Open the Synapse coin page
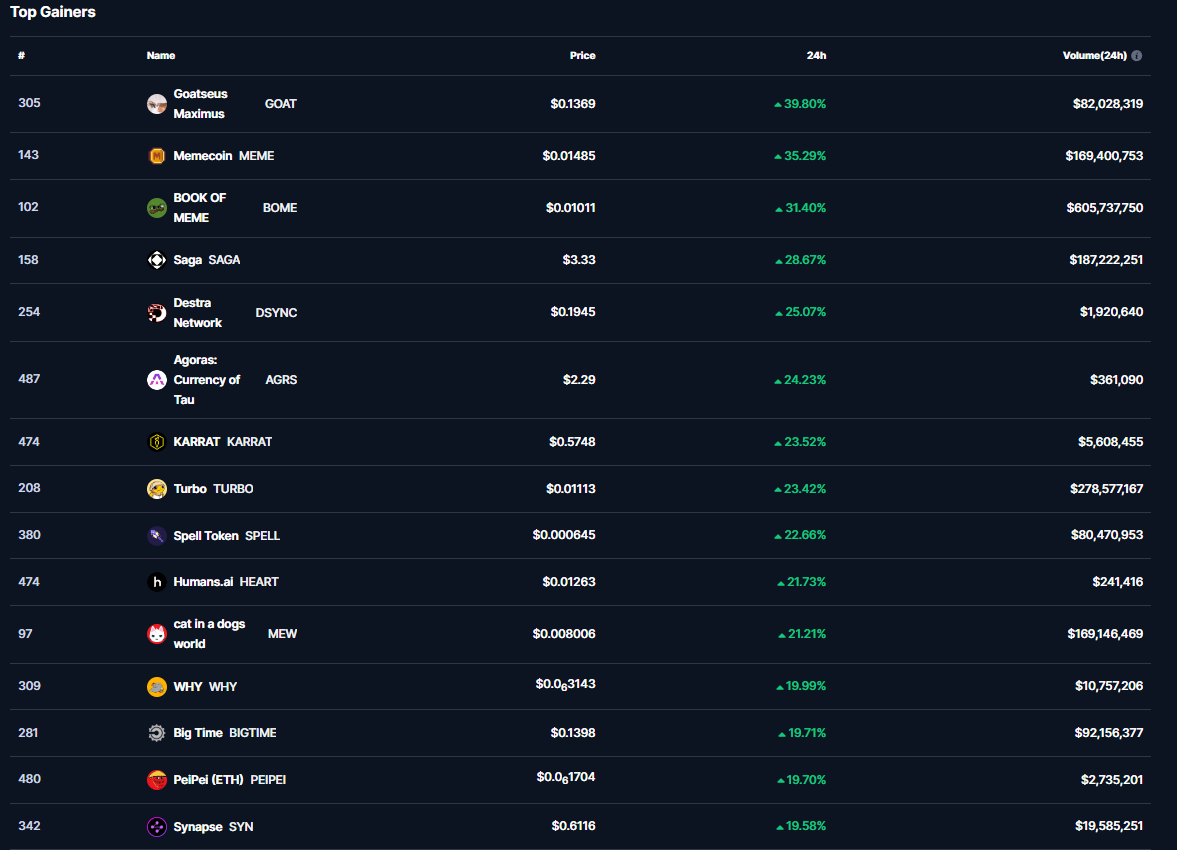The height and width of the screenshot is (850, 1177). (x=198, y=827)
